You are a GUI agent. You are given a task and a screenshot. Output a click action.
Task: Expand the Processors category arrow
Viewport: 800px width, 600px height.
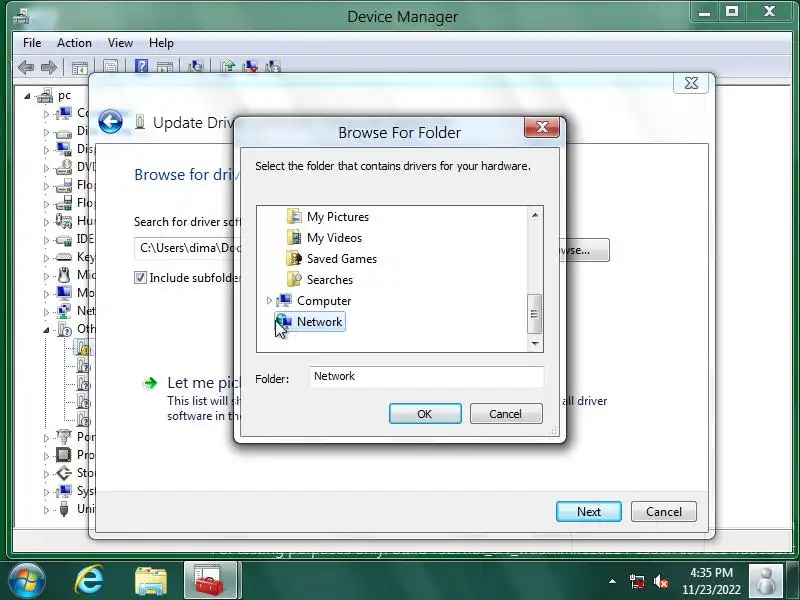pos(46,456)
